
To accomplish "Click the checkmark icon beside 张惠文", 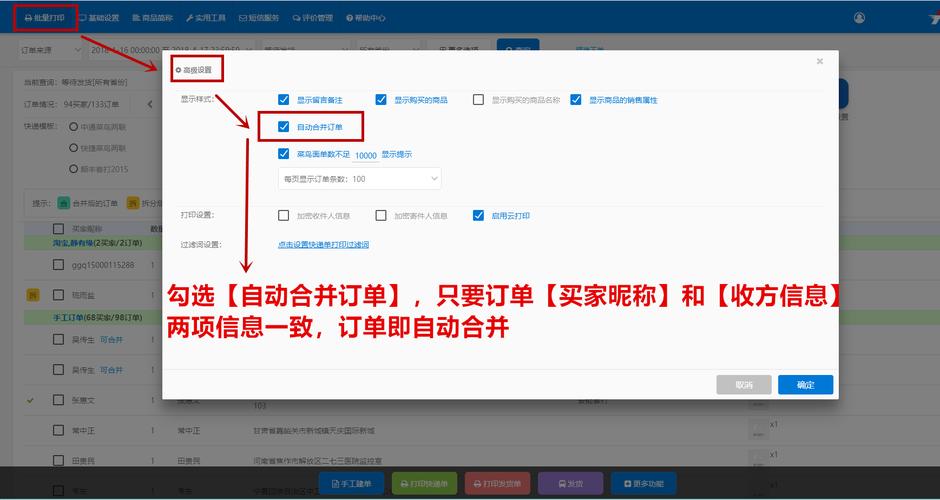I will point(31,400).
